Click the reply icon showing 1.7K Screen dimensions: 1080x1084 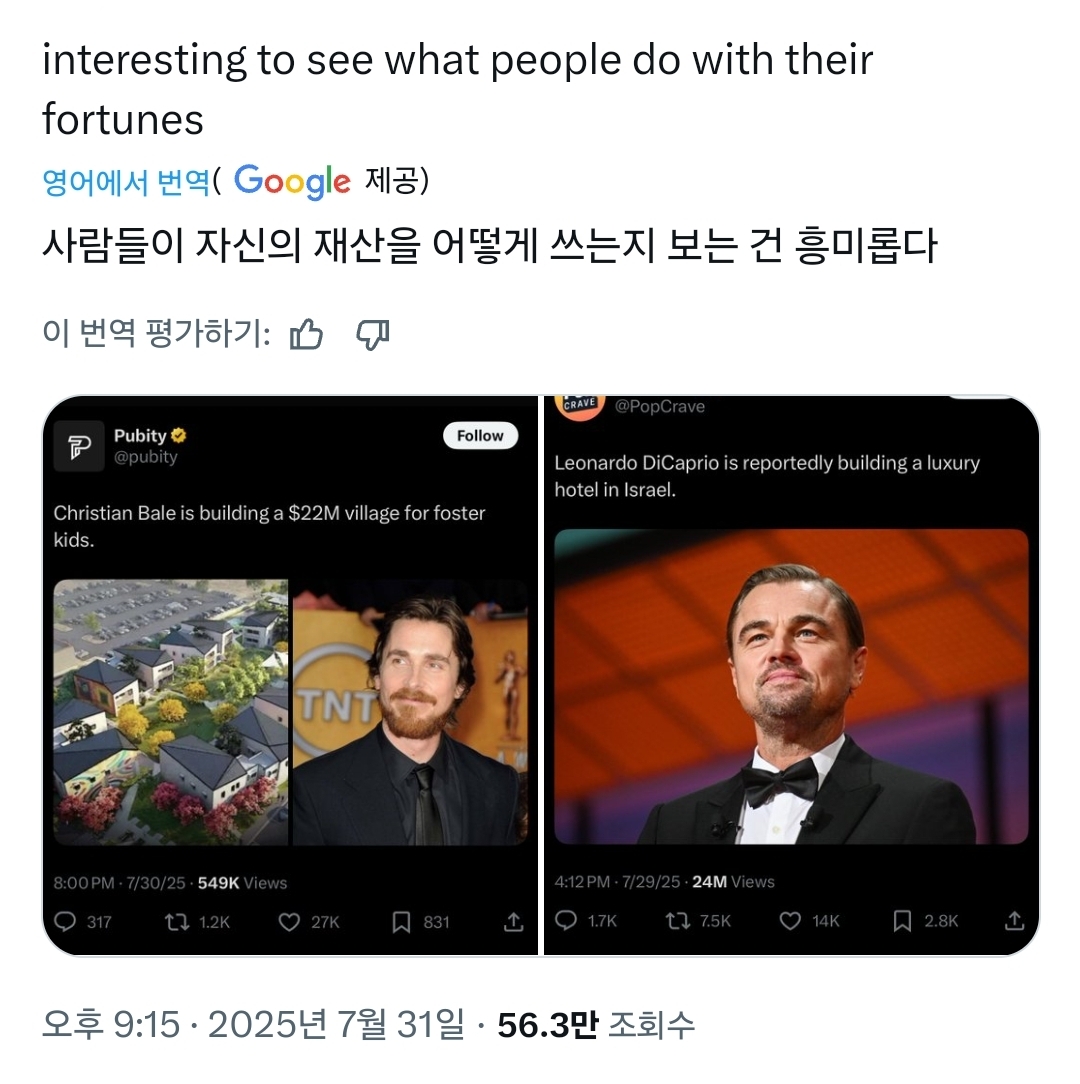tap(566, 921)
